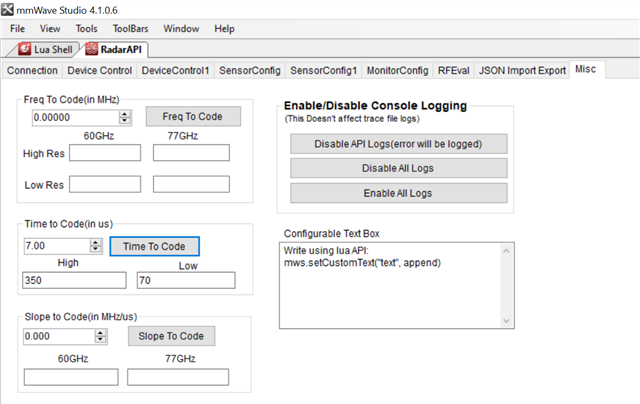The height and width of the screenshot is (404, 640).
Task: Decrement the Time to Code value
Action: click(96, 249)
